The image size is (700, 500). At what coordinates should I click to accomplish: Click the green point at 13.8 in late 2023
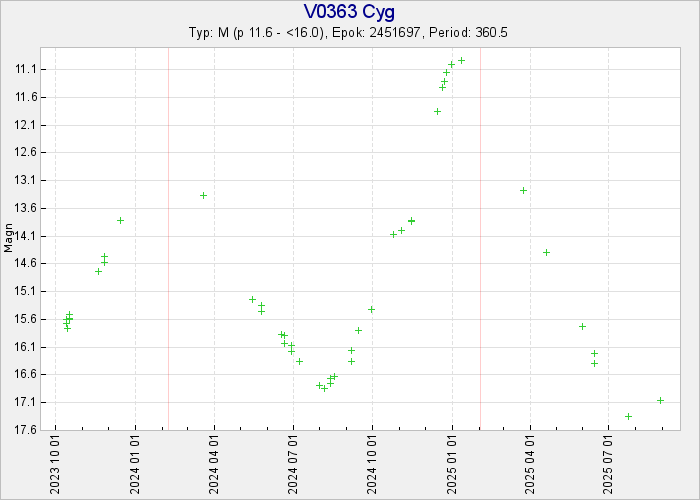(x=120, y=220)
